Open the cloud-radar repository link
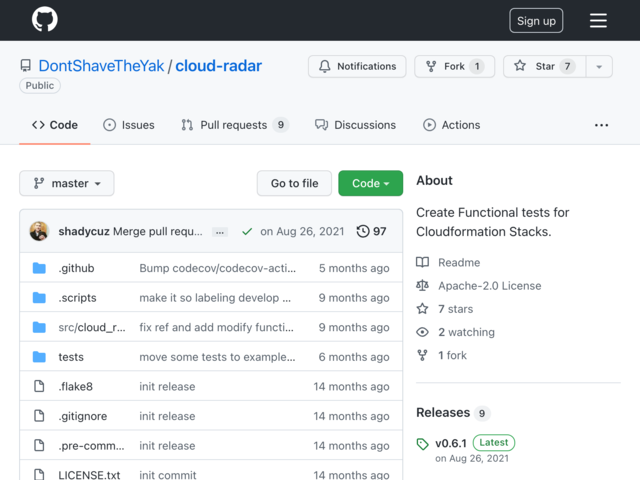 coord(218,66)
